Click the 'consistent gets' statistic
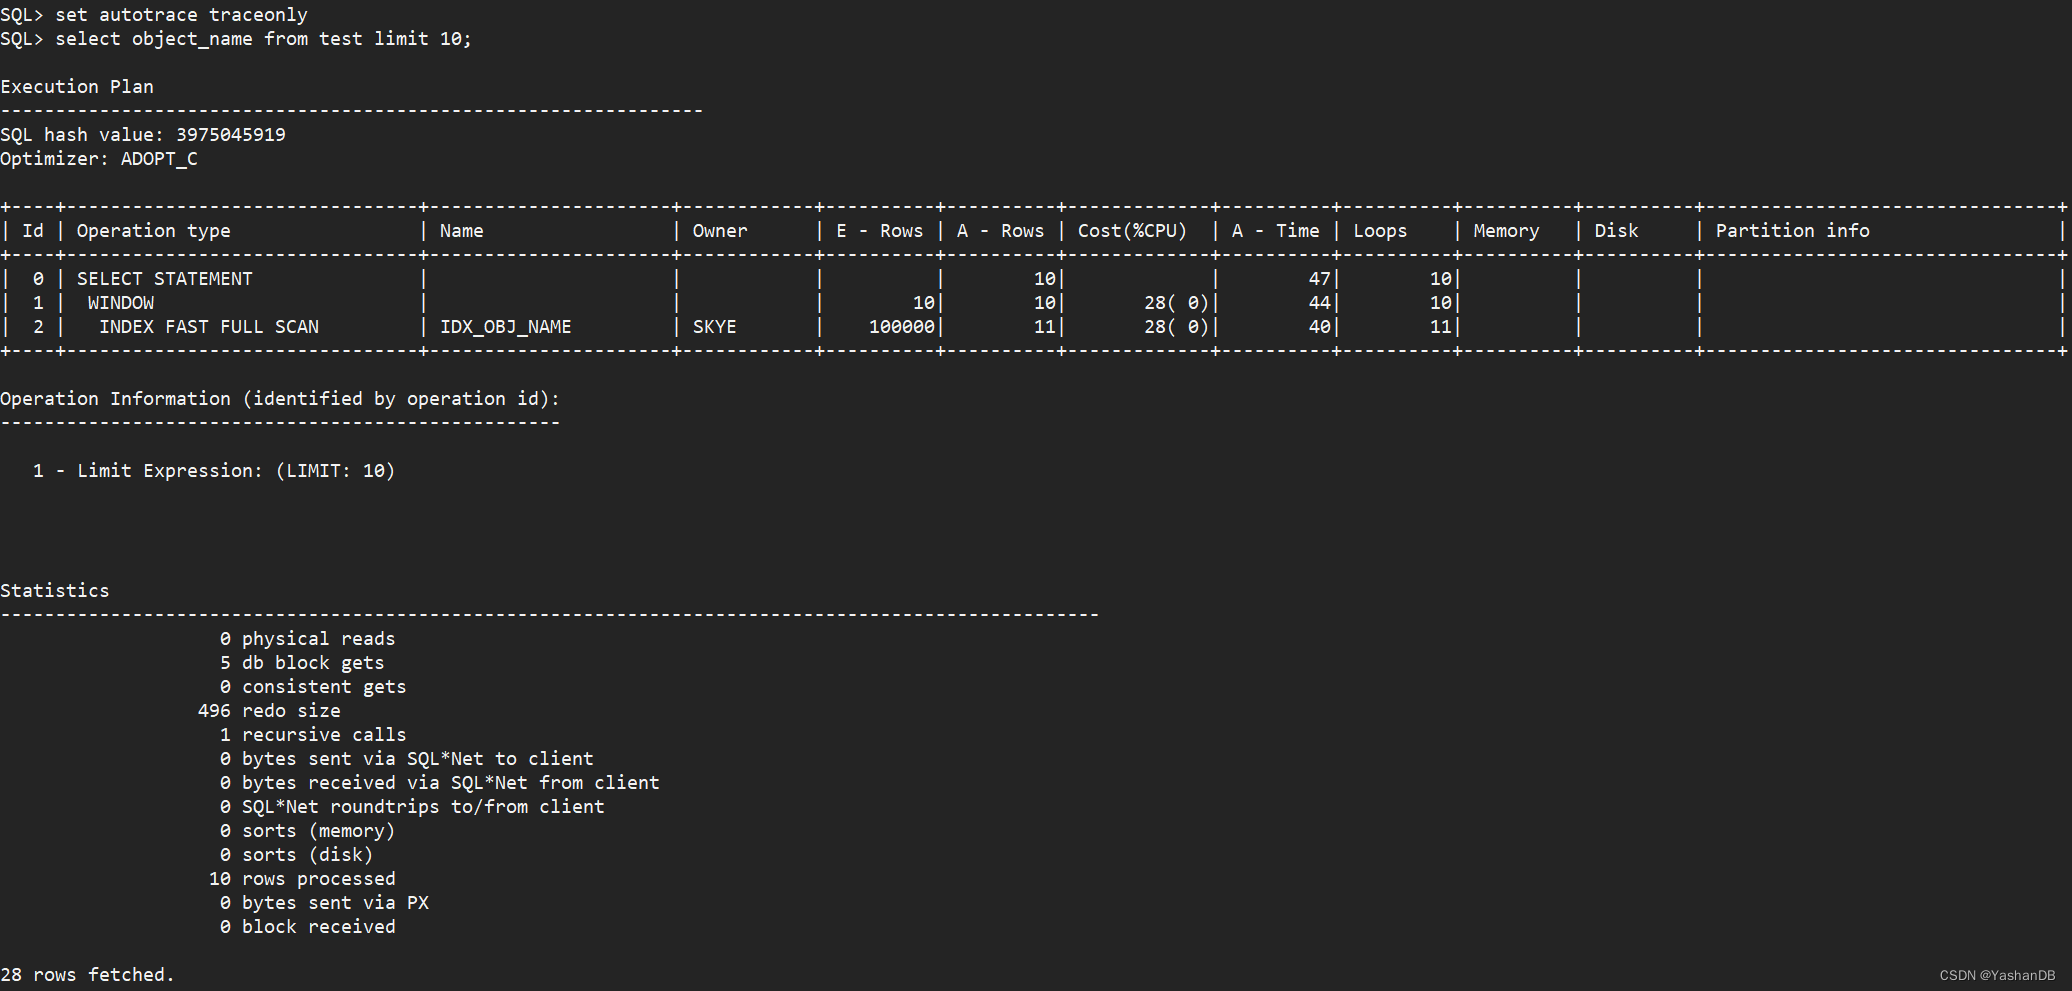The image size is (2072, 991). (x=313, y=687)
